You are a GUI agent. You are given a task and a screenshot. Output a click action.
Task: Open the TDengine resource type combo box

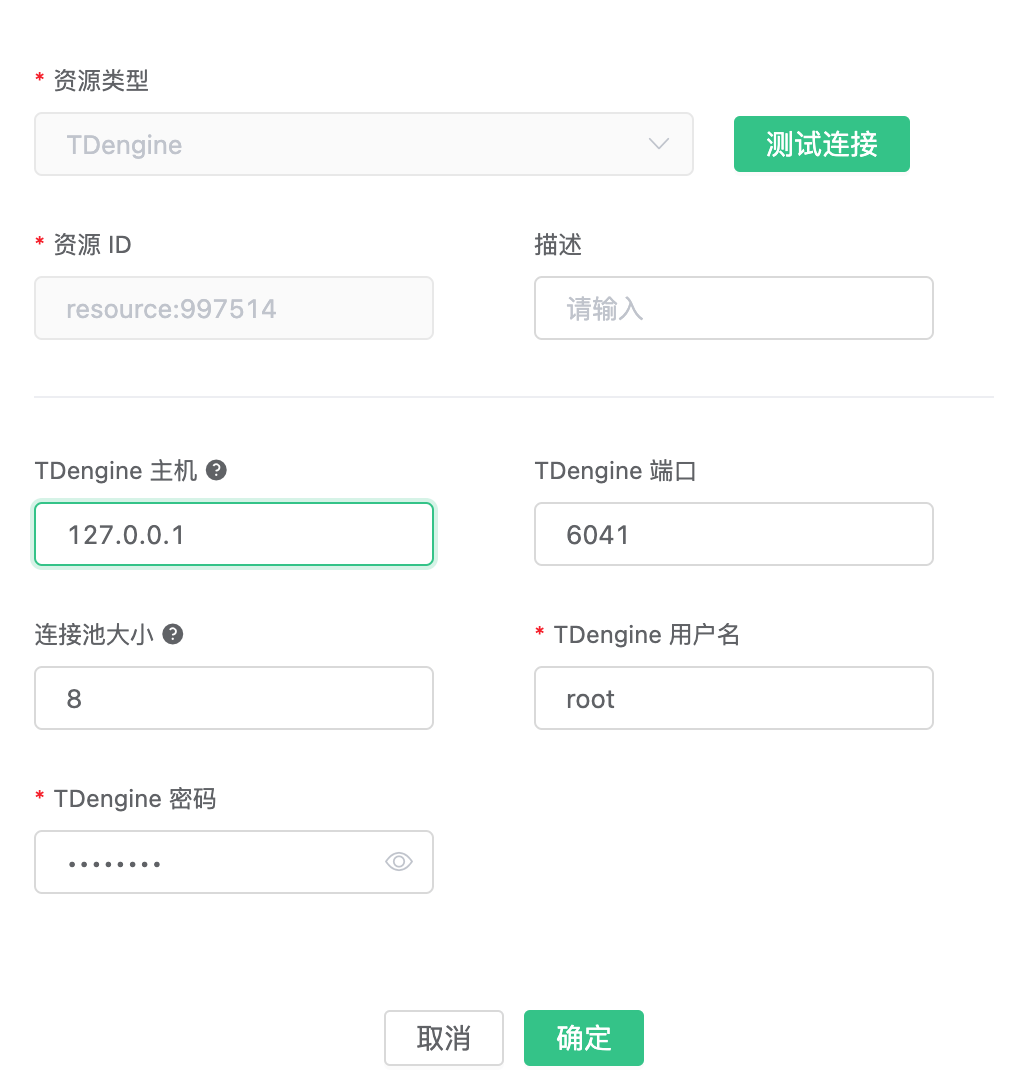click(340, 144)
